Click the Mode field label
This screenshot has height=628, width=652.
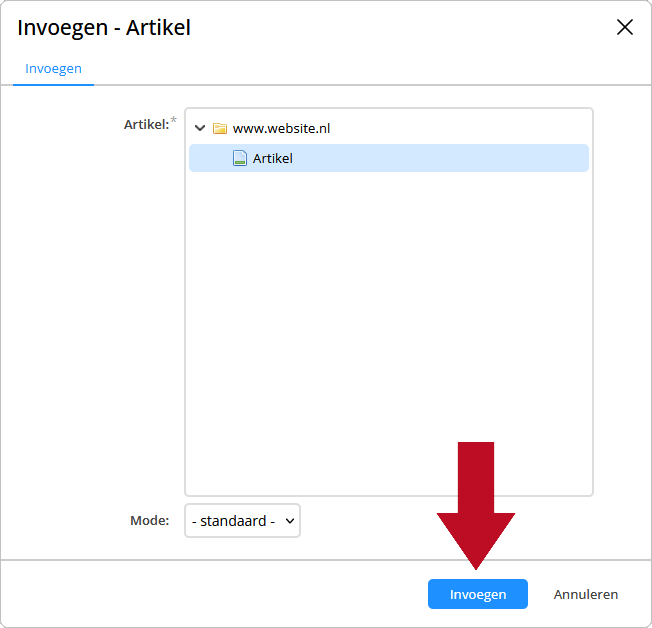click(x=150, y=520)
